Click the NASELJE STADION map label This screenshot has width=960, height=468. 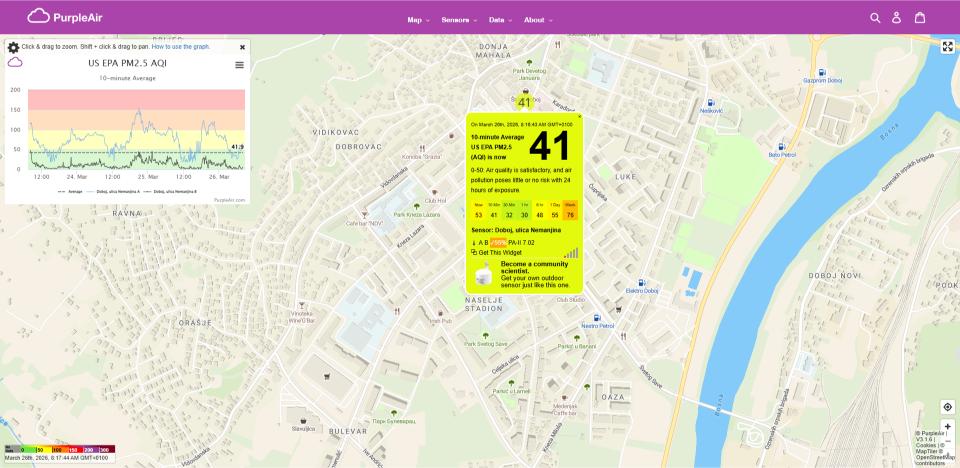[484, 304]
